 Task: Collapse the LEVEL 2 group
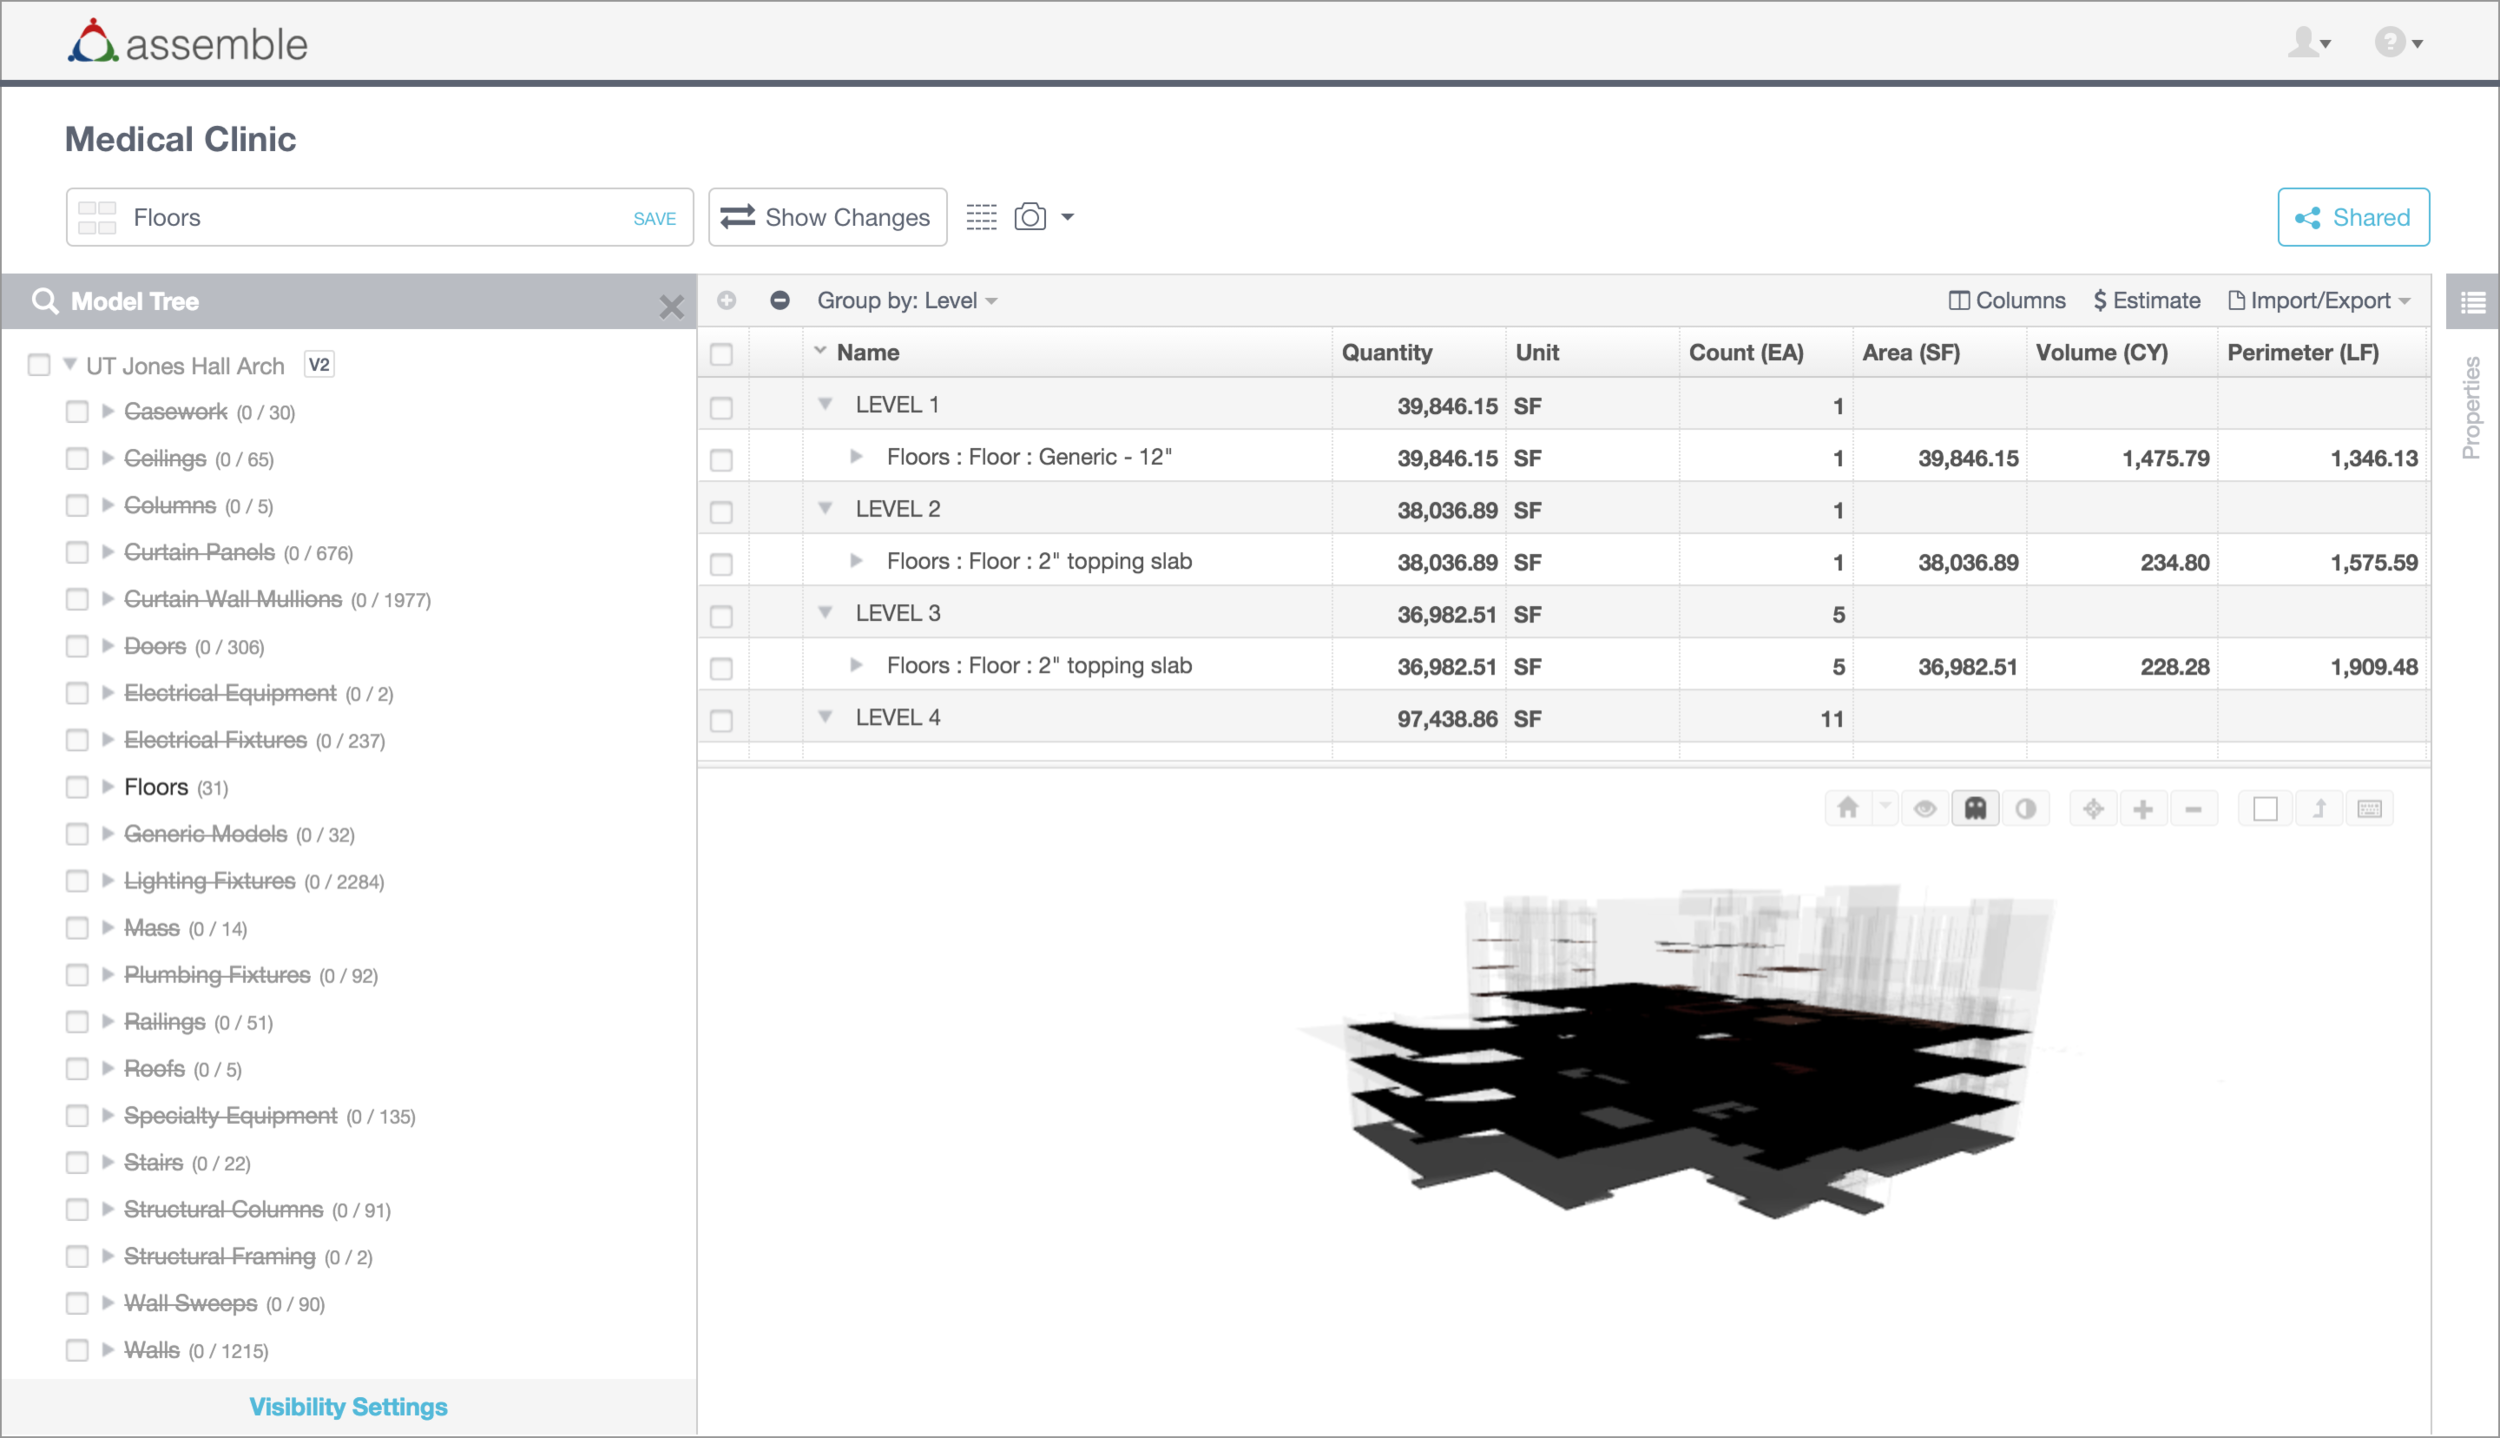826,508
